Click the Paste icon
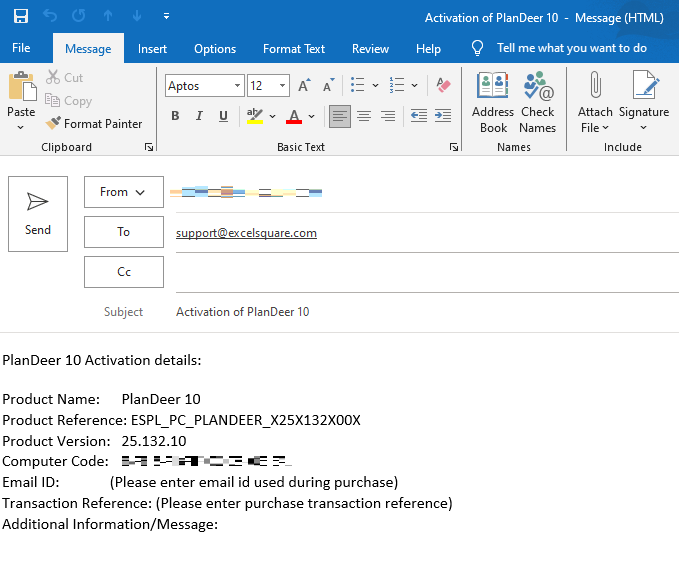This screenshot has height=564, width=679. pos(21,92)
